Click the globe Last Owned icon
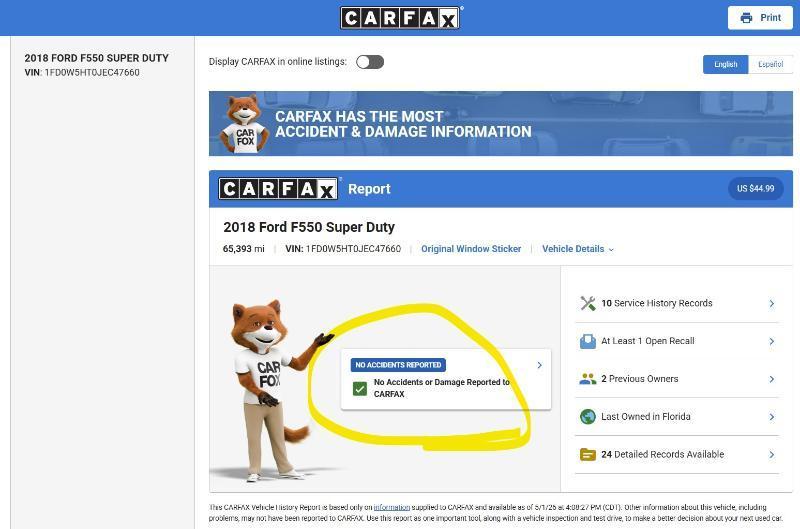Viewport: 800px width, 529px height. coord(588,416)
